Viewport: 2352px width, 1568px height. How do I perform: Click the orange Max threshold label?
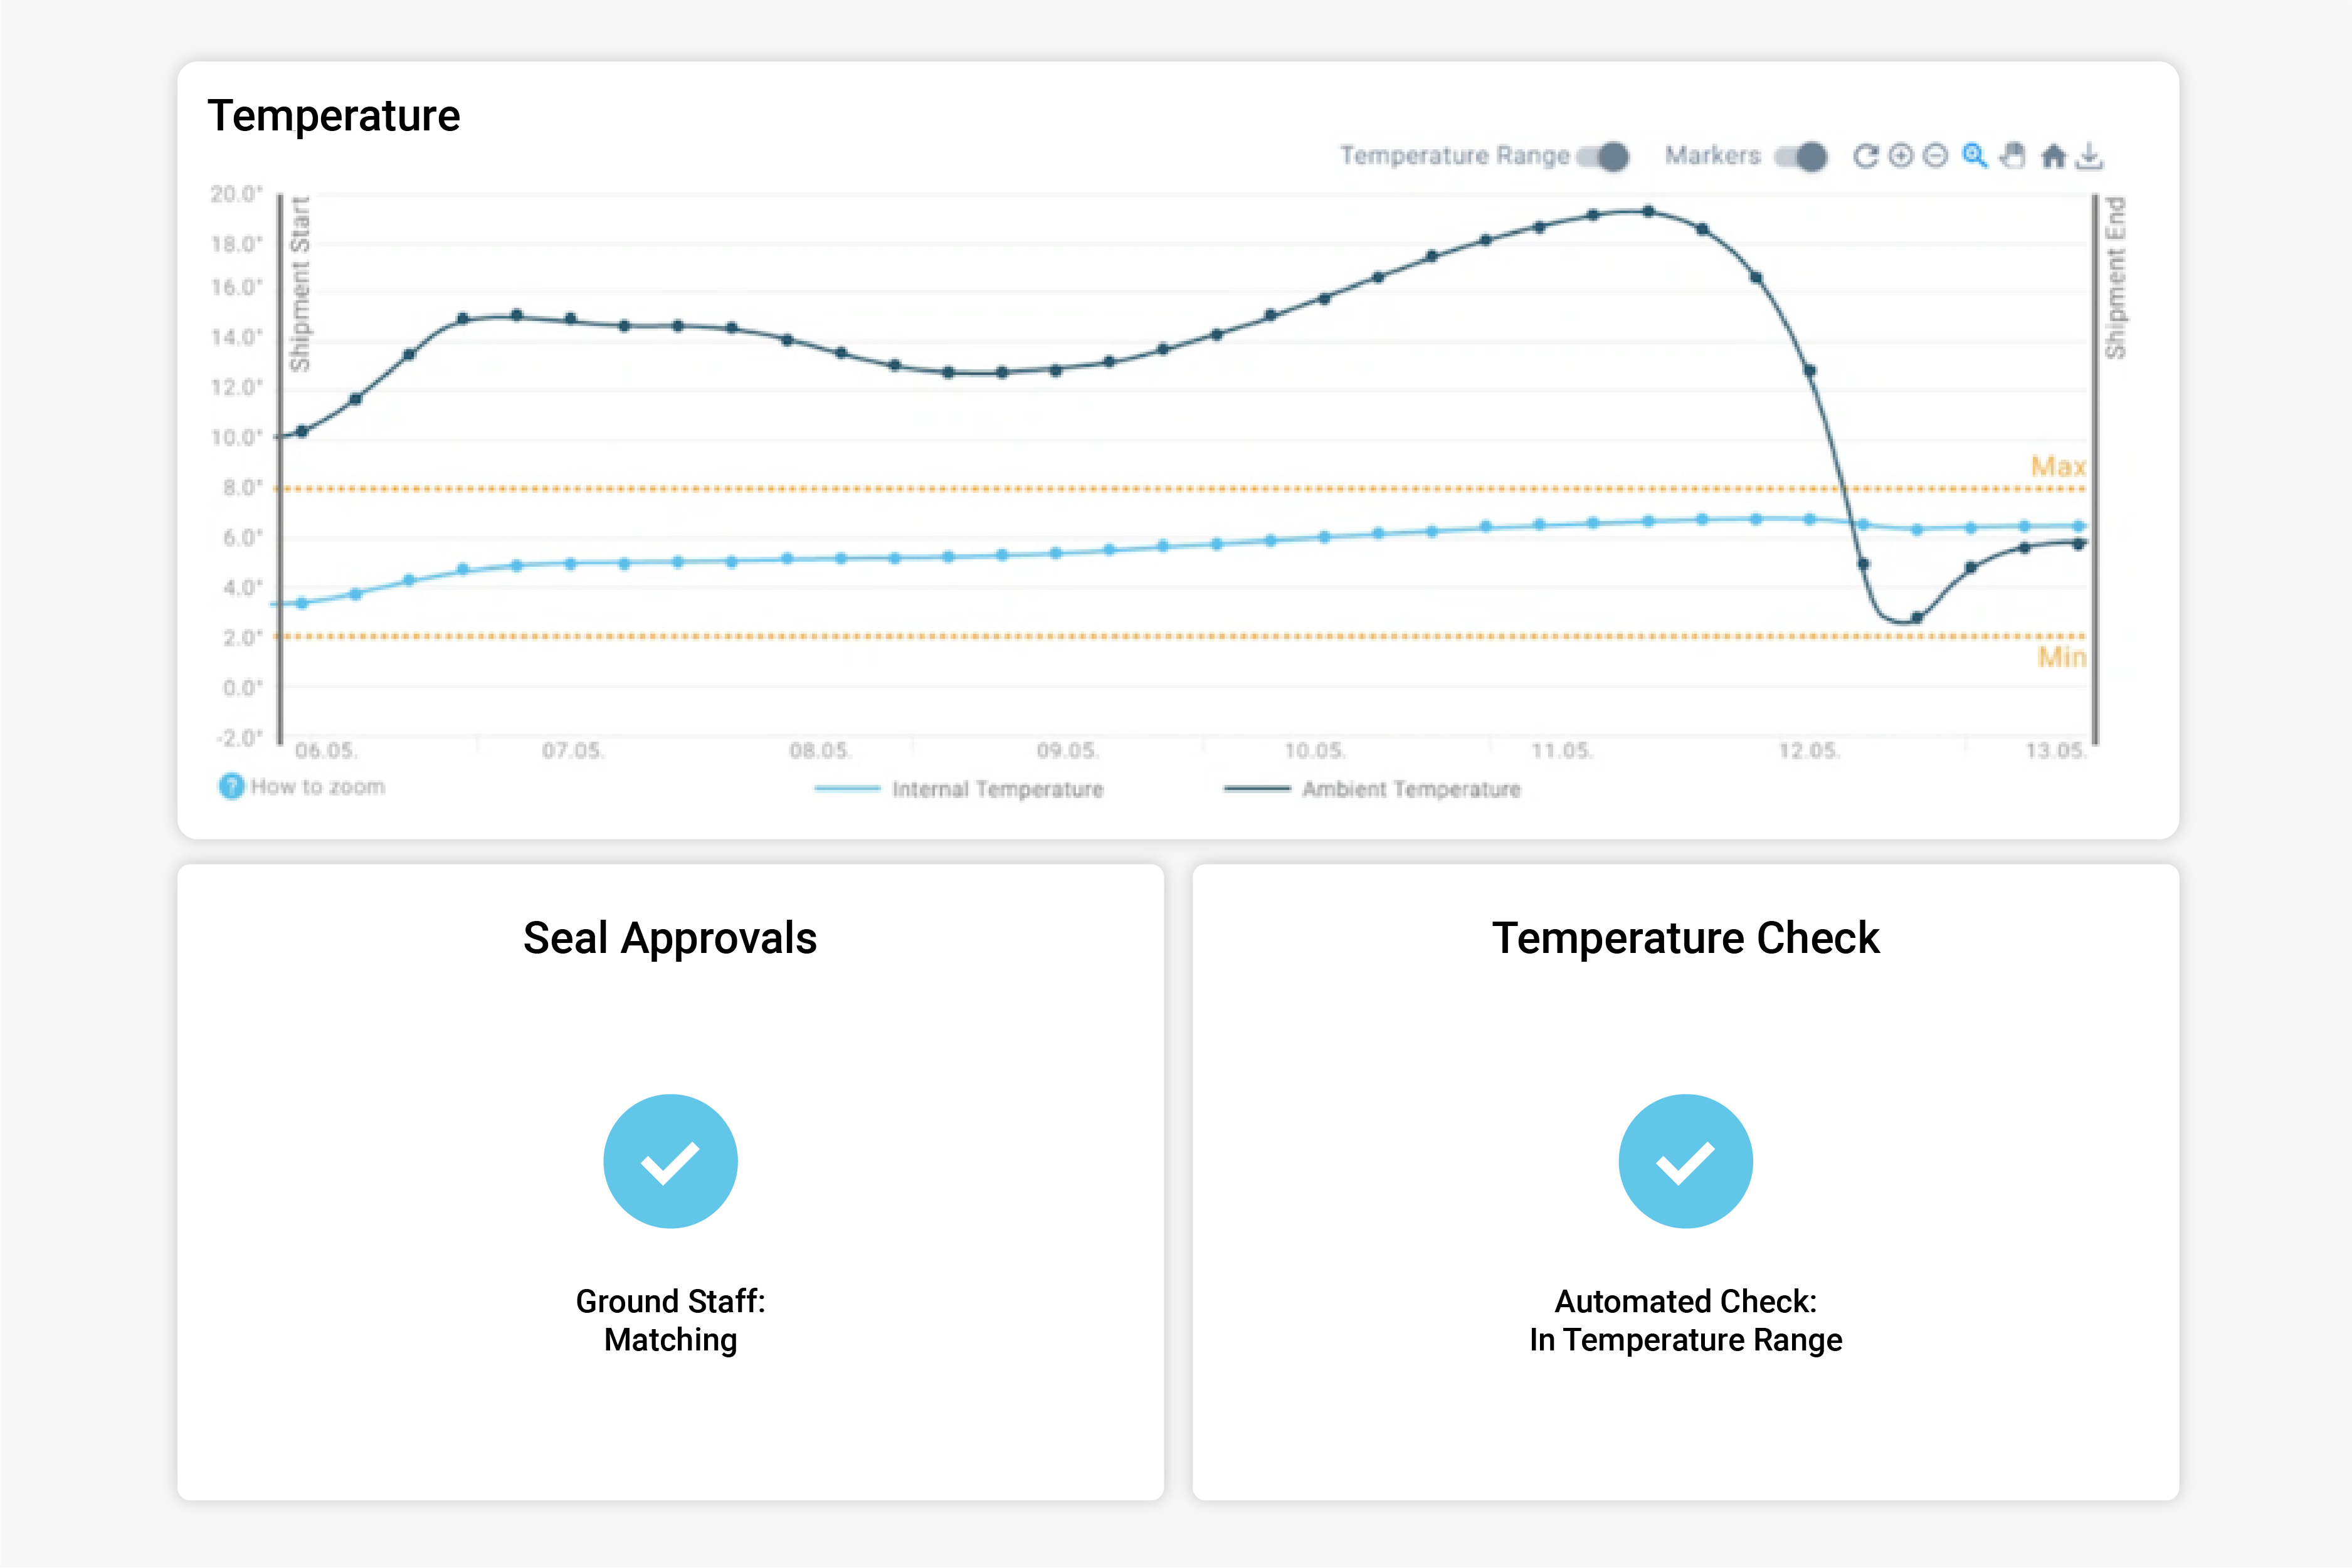coord(2058,466)
